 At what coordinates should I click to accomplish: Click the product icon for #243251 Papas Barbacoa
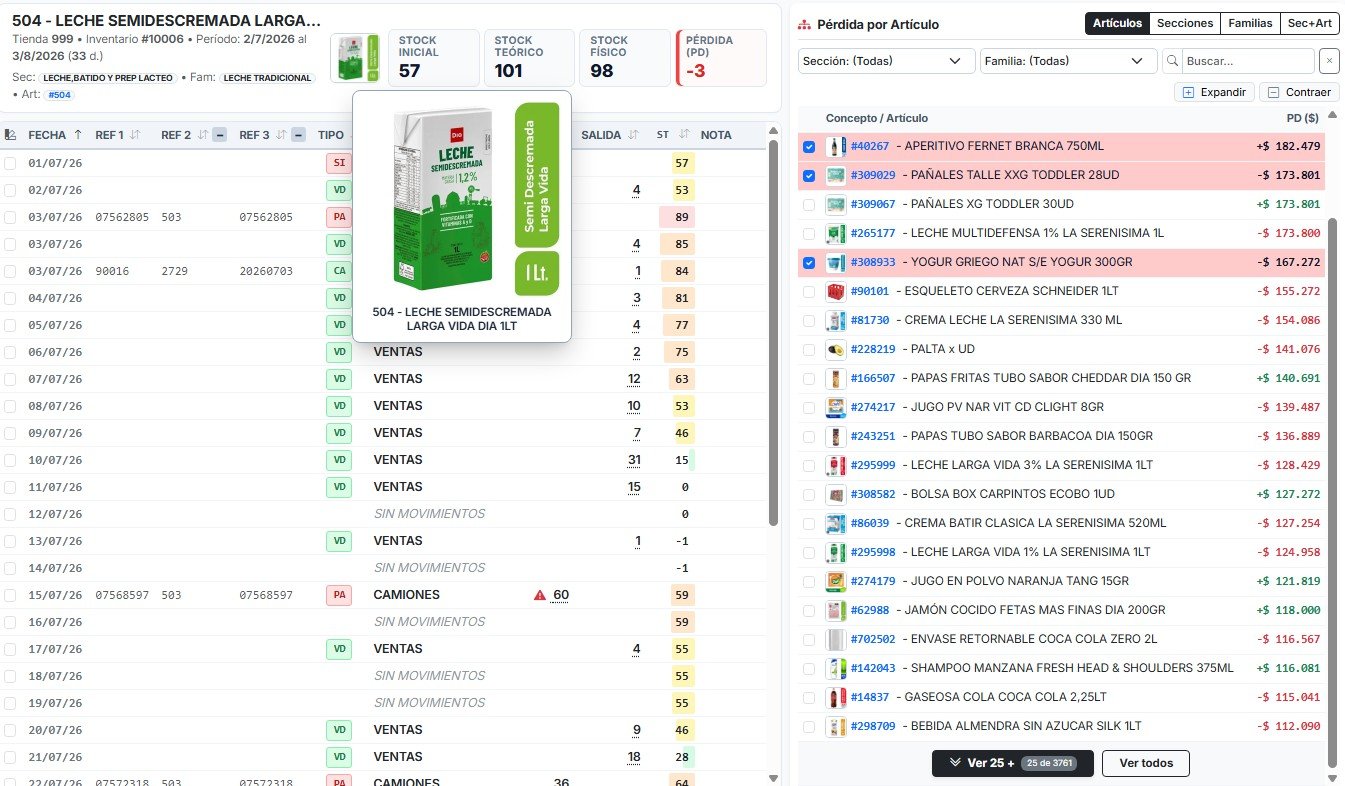coord(836,436)
